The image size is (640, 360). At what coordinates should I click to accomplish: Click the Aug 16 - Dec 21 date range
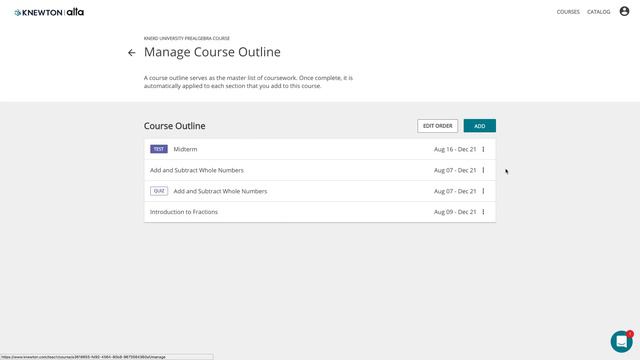tap(455, 149)
